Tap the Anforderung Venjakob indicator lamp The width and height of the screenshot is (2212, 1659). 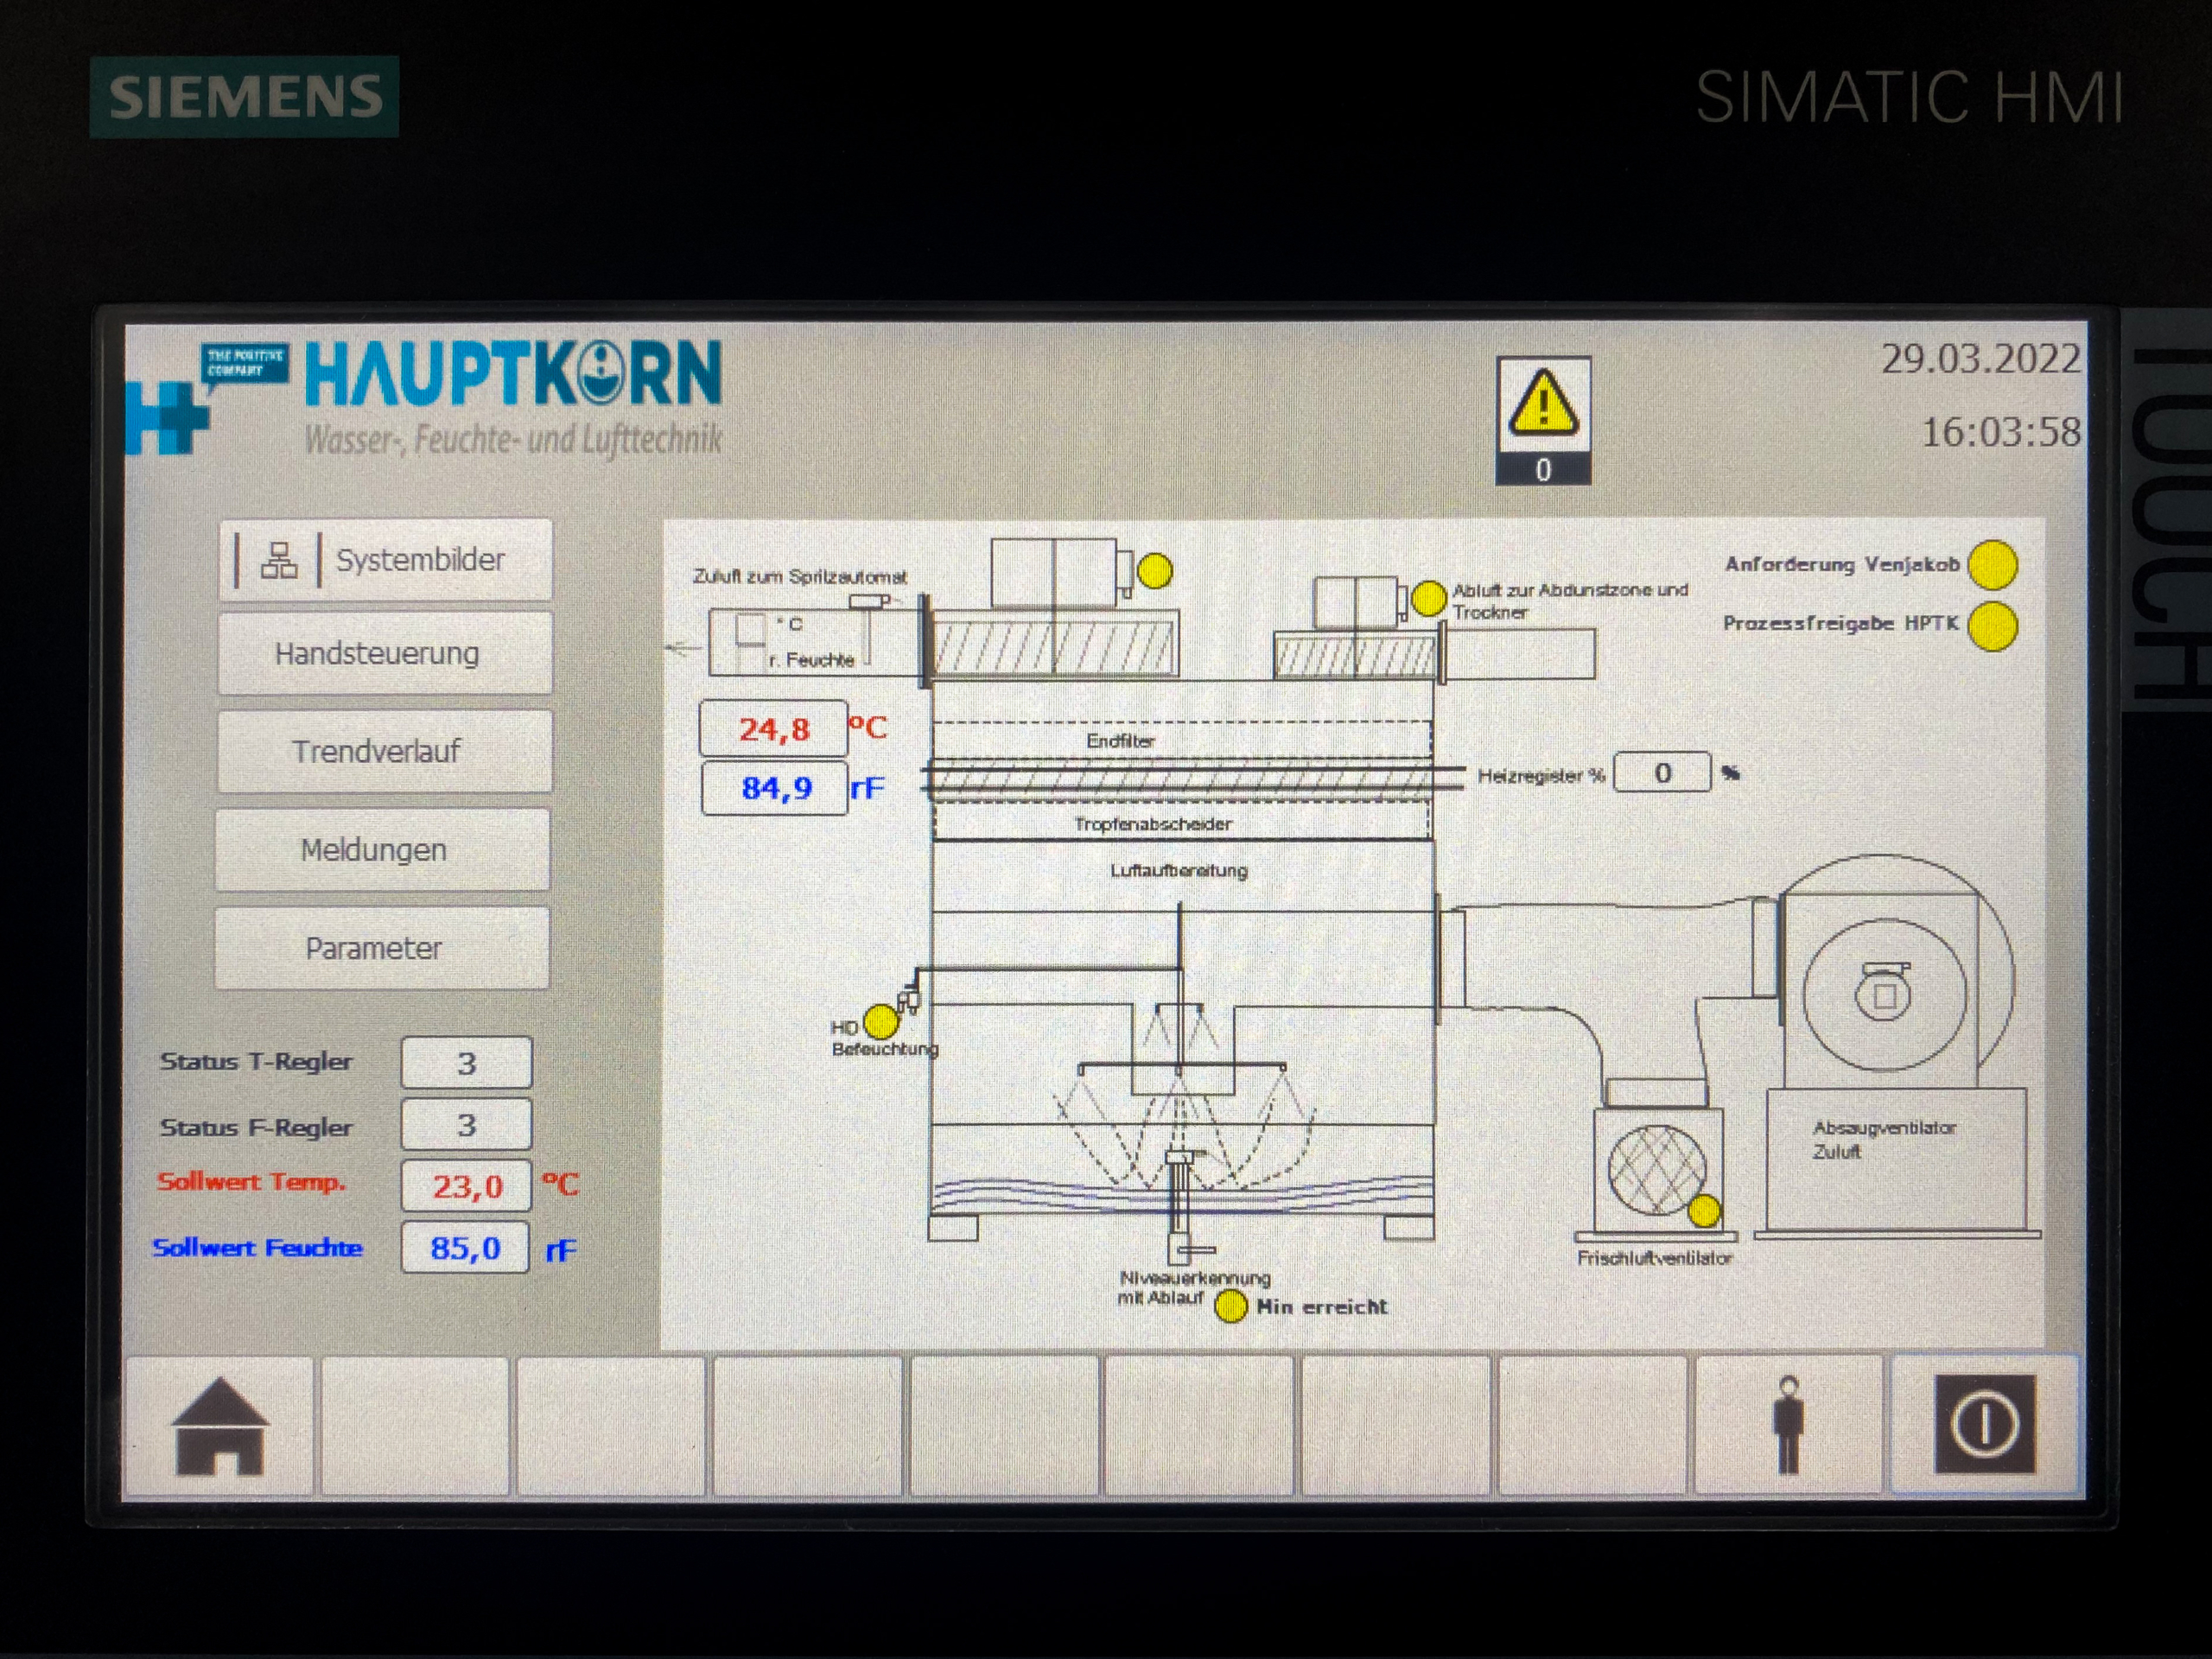1992,565
